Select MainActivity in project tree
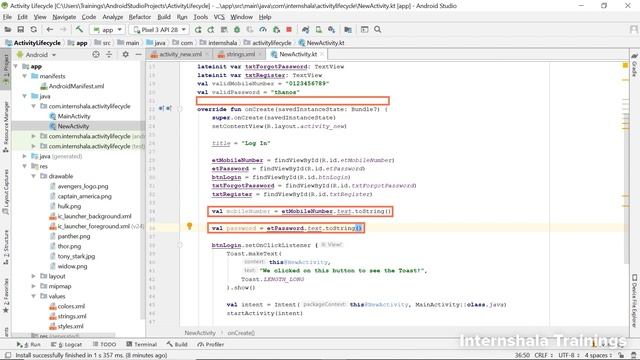The height and width of the screenshot is (360, 640). (x=73, y=116)
